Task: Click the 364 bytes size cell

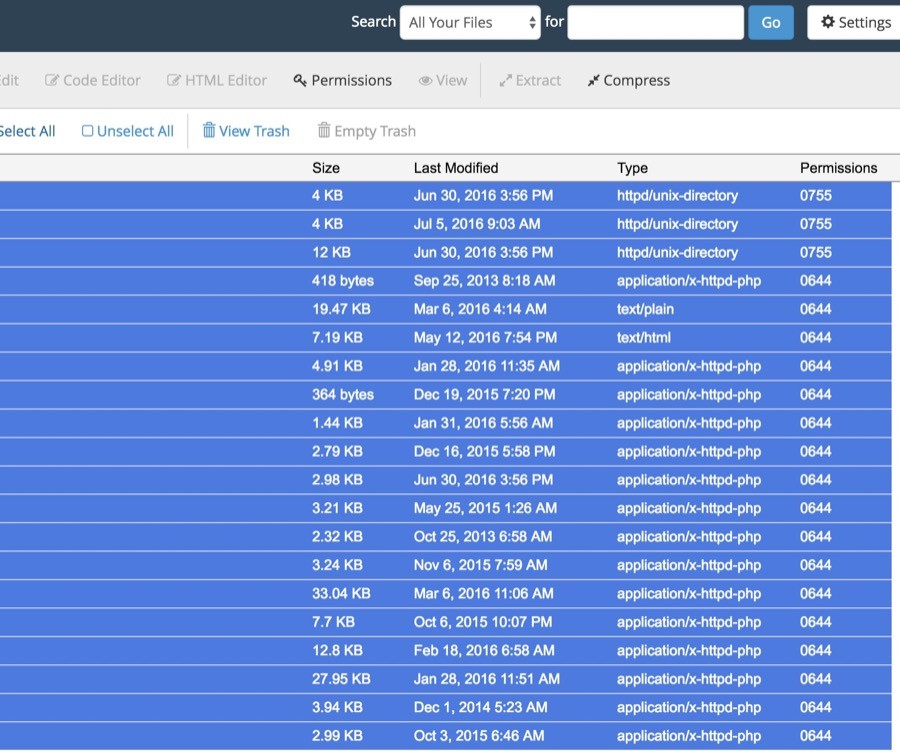Action: coord(343,394)
